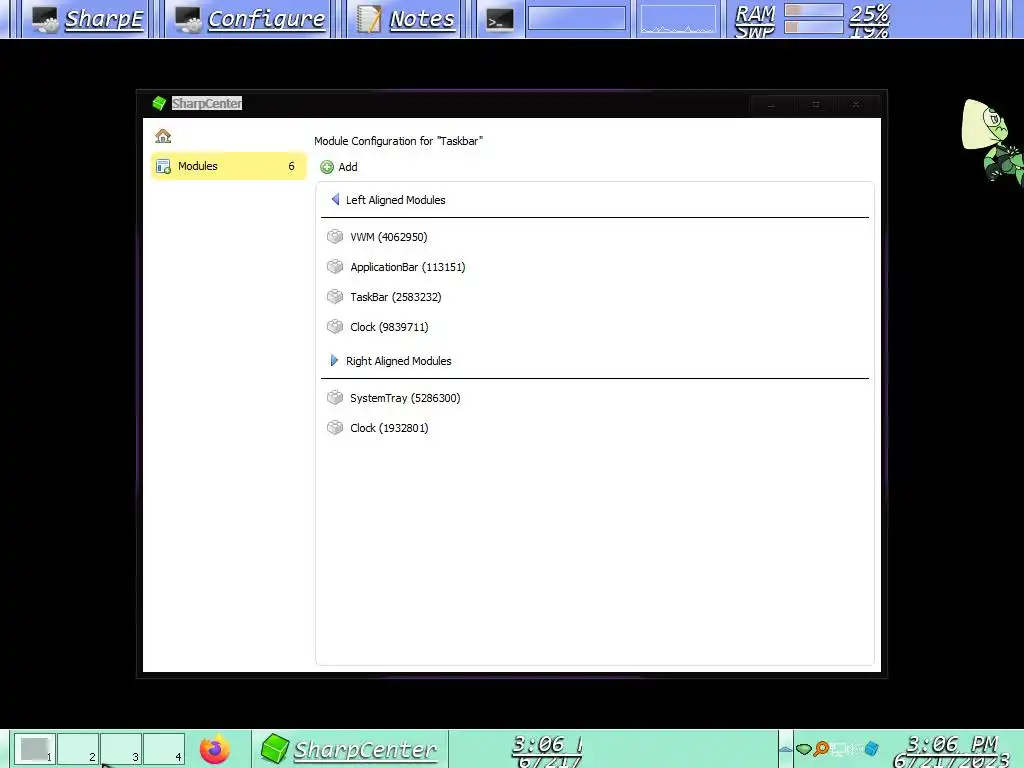
Task: Switch to virtual desktop 3
Action: (121, 749)
